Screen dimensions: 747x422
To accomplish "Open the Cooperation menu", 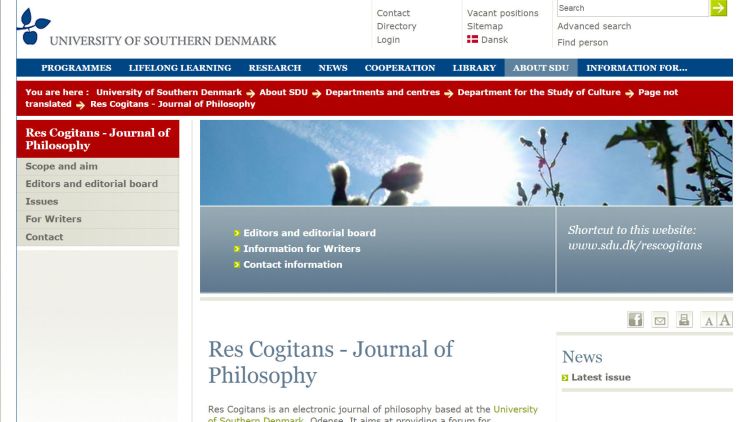I will tap(400, 68).
